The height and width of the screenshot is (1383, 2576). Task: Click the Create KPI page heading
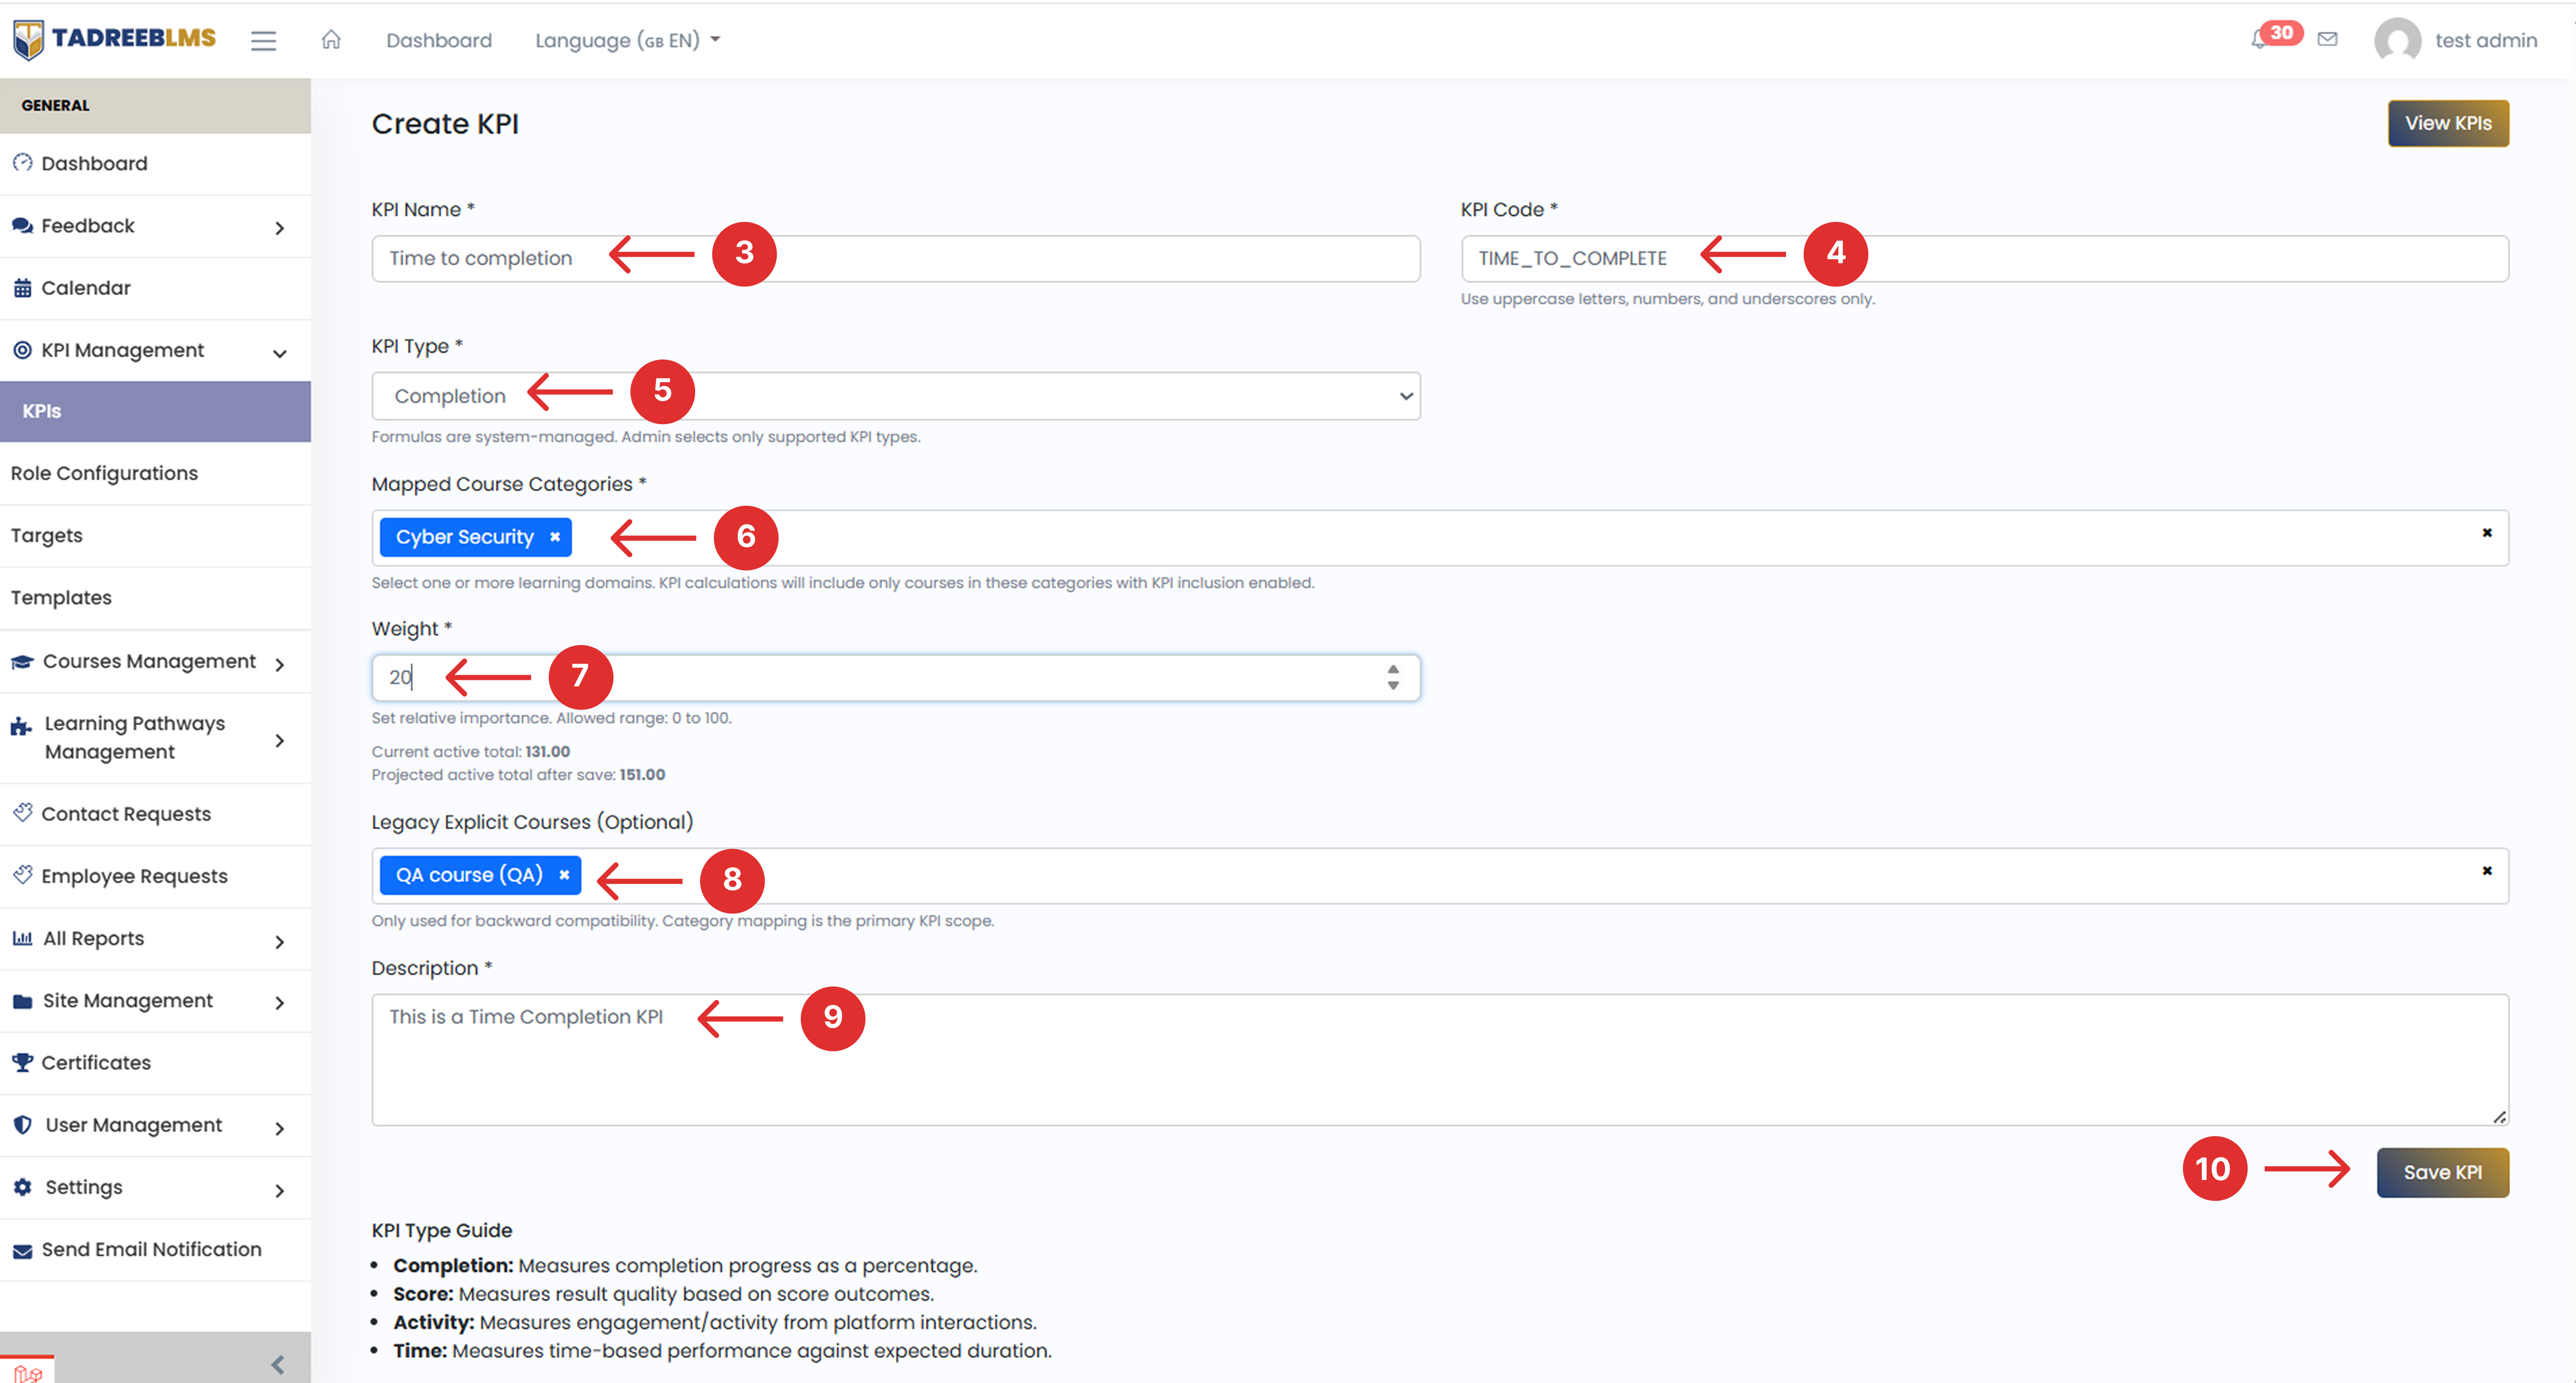point(445,124)
